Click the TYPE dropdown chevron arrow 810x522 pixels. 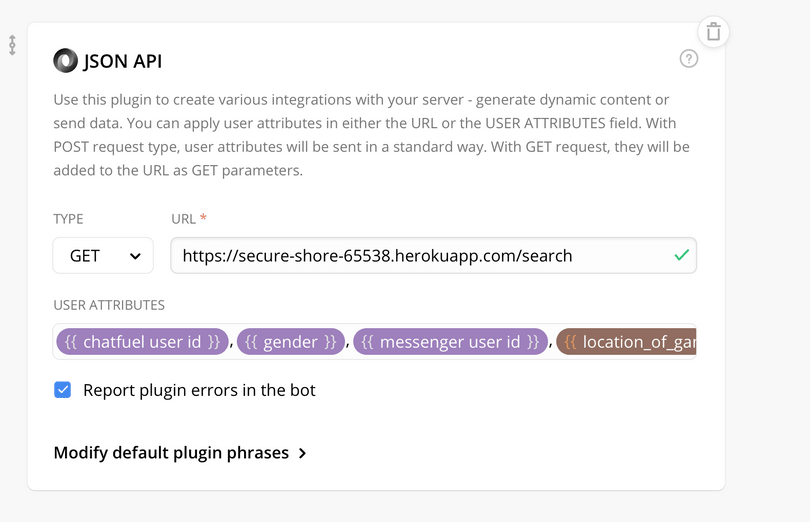click(x=135, y=256)
